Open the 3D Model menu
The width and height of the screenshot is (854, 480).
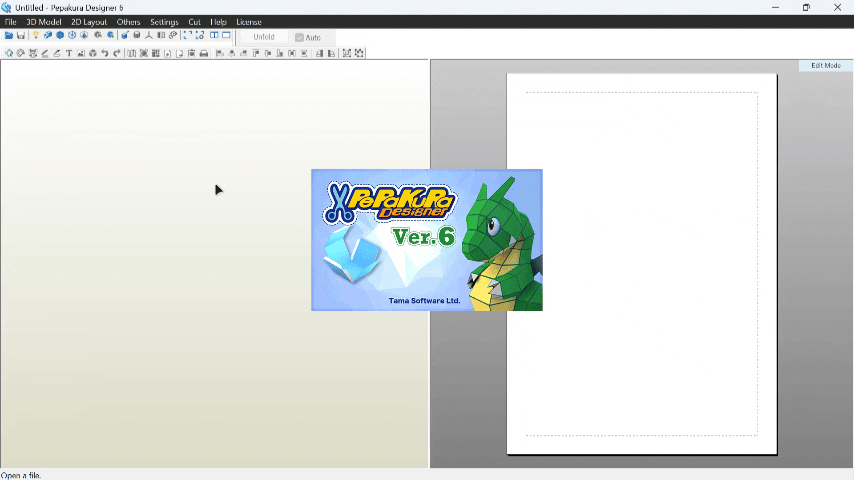pyautogui.click(x=44, y=22)
